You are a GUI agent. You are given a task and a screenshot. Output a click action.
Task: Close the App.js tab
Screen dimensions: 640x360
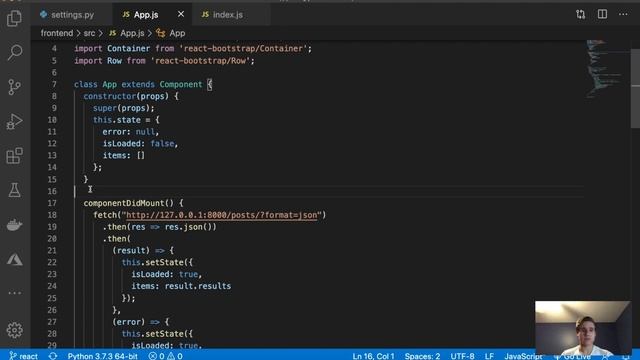[181, 14]
